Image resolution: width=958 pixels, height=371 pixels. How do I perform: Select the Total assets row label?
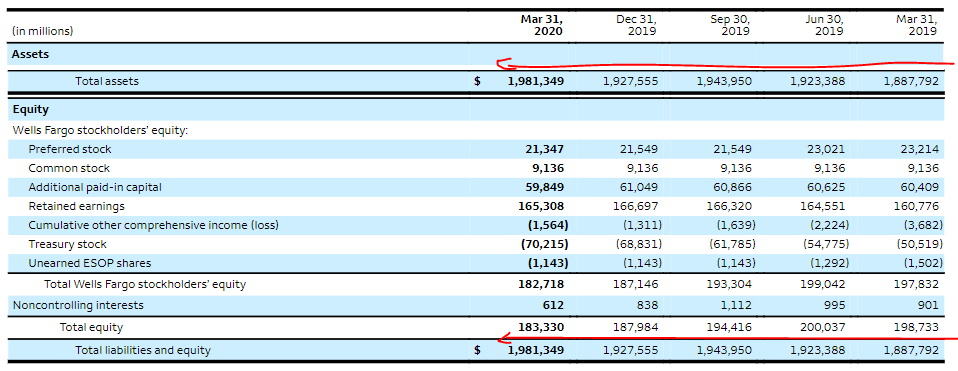click(x=107, y=81)
